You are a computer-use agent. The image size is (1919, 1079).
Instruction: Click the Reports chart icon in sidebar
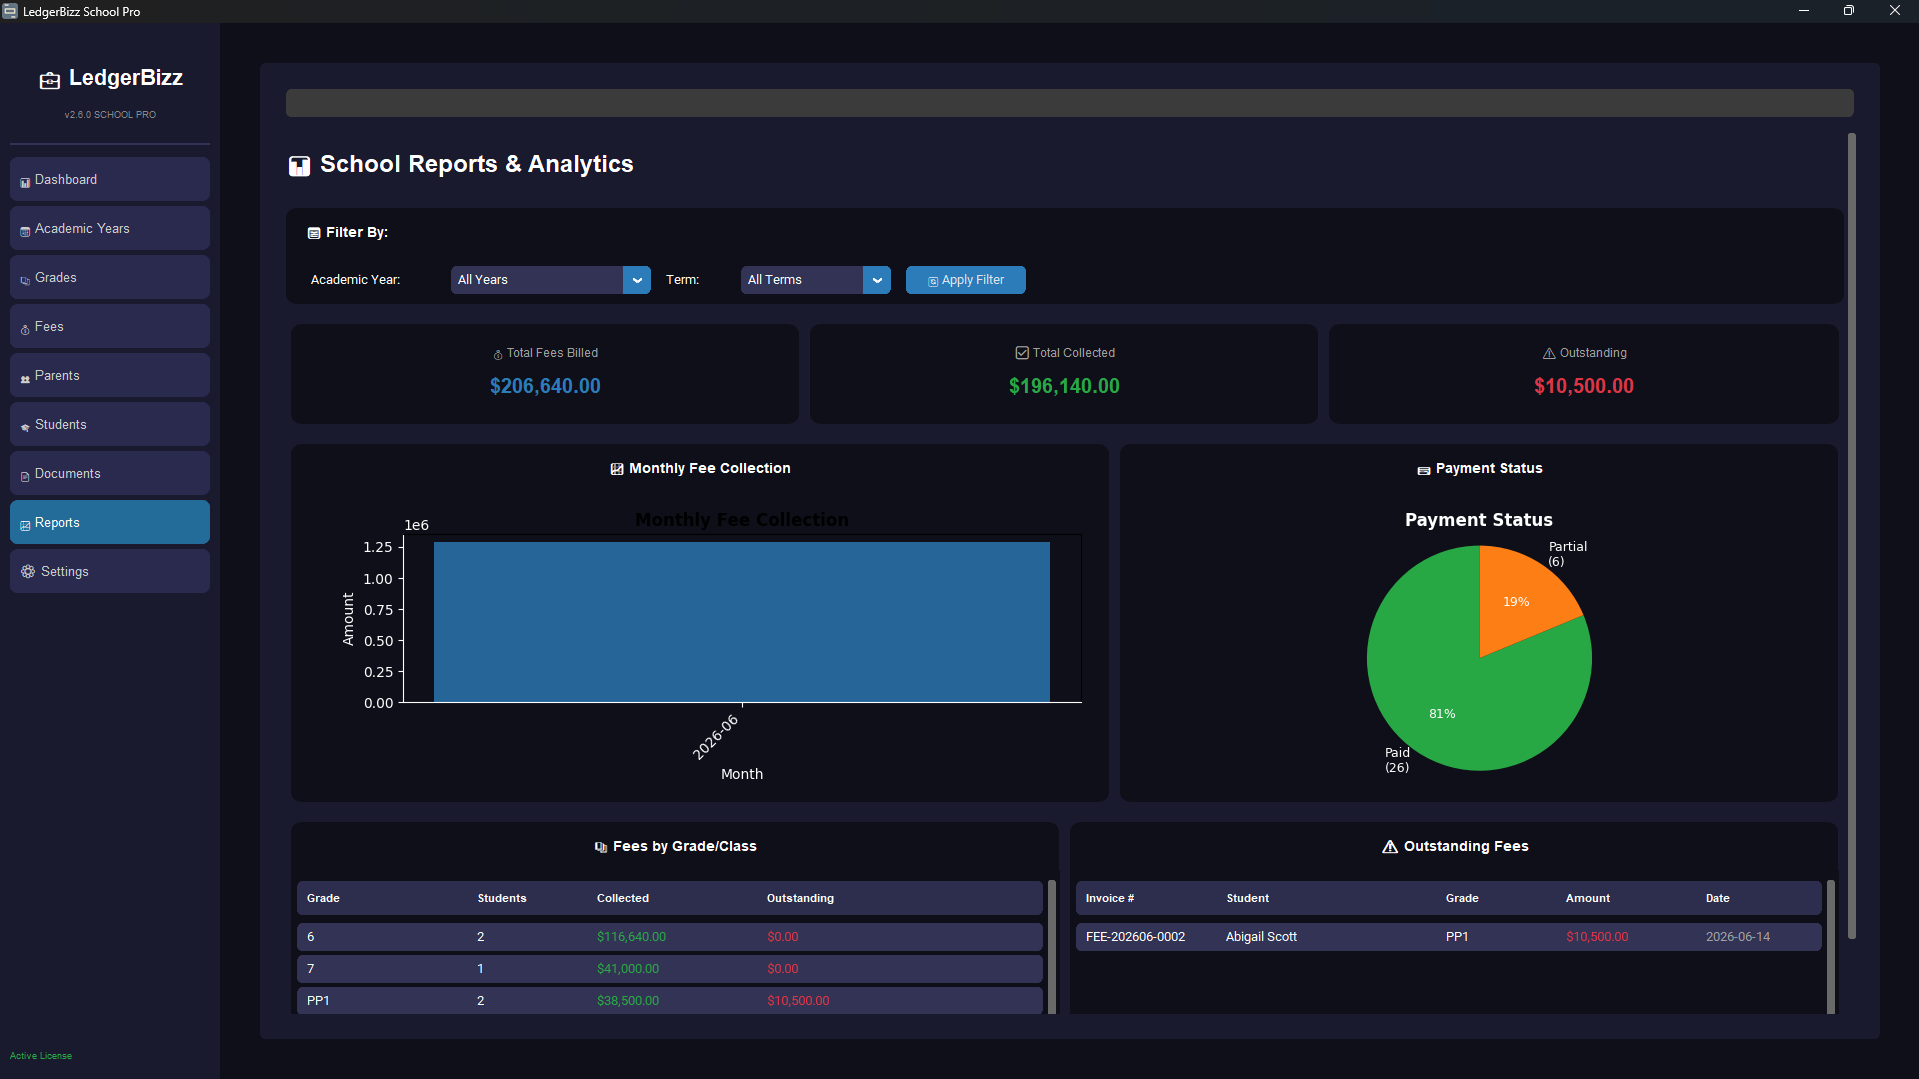pyautogui.click(x=25, y=525)
